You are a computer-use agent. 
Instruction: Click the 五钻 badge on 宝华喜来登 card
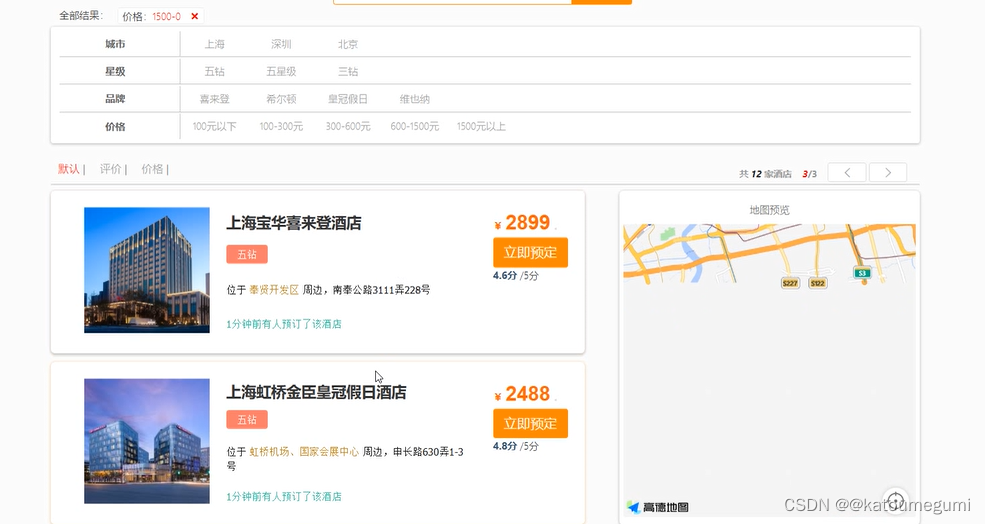coord(247,254)
